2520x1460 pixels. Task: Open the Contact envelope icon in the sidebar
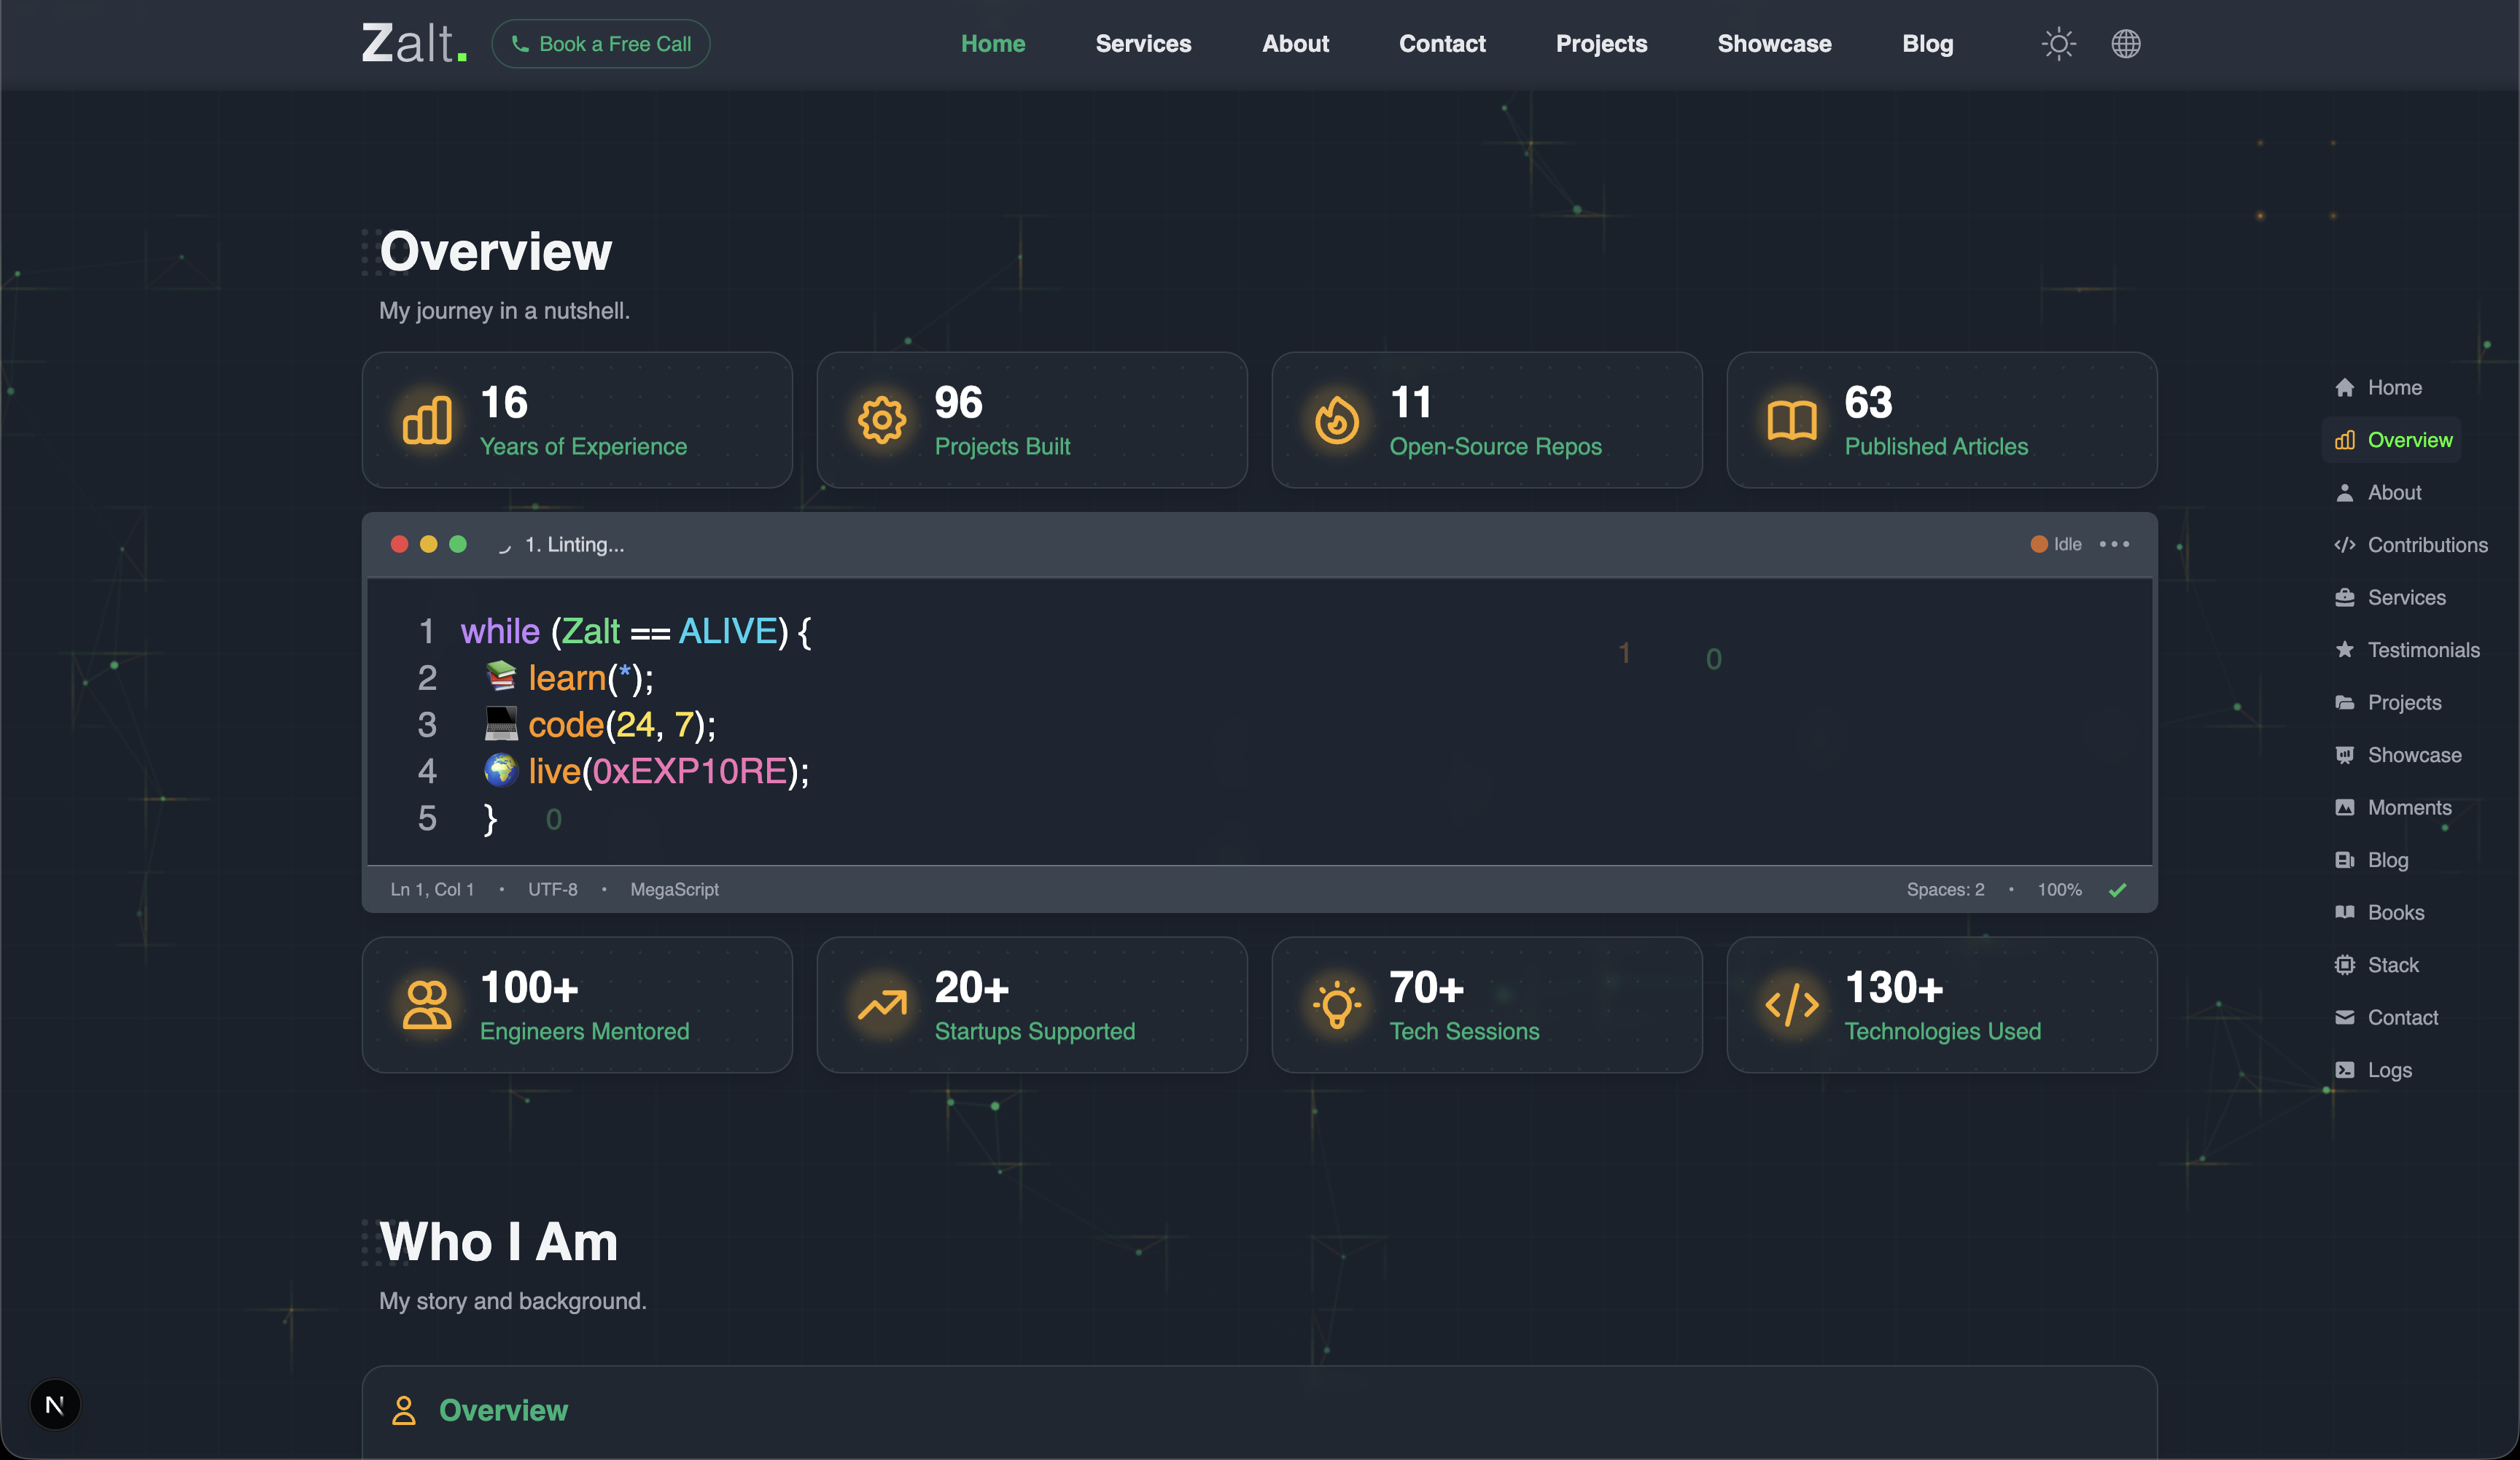[2346, 1017]
